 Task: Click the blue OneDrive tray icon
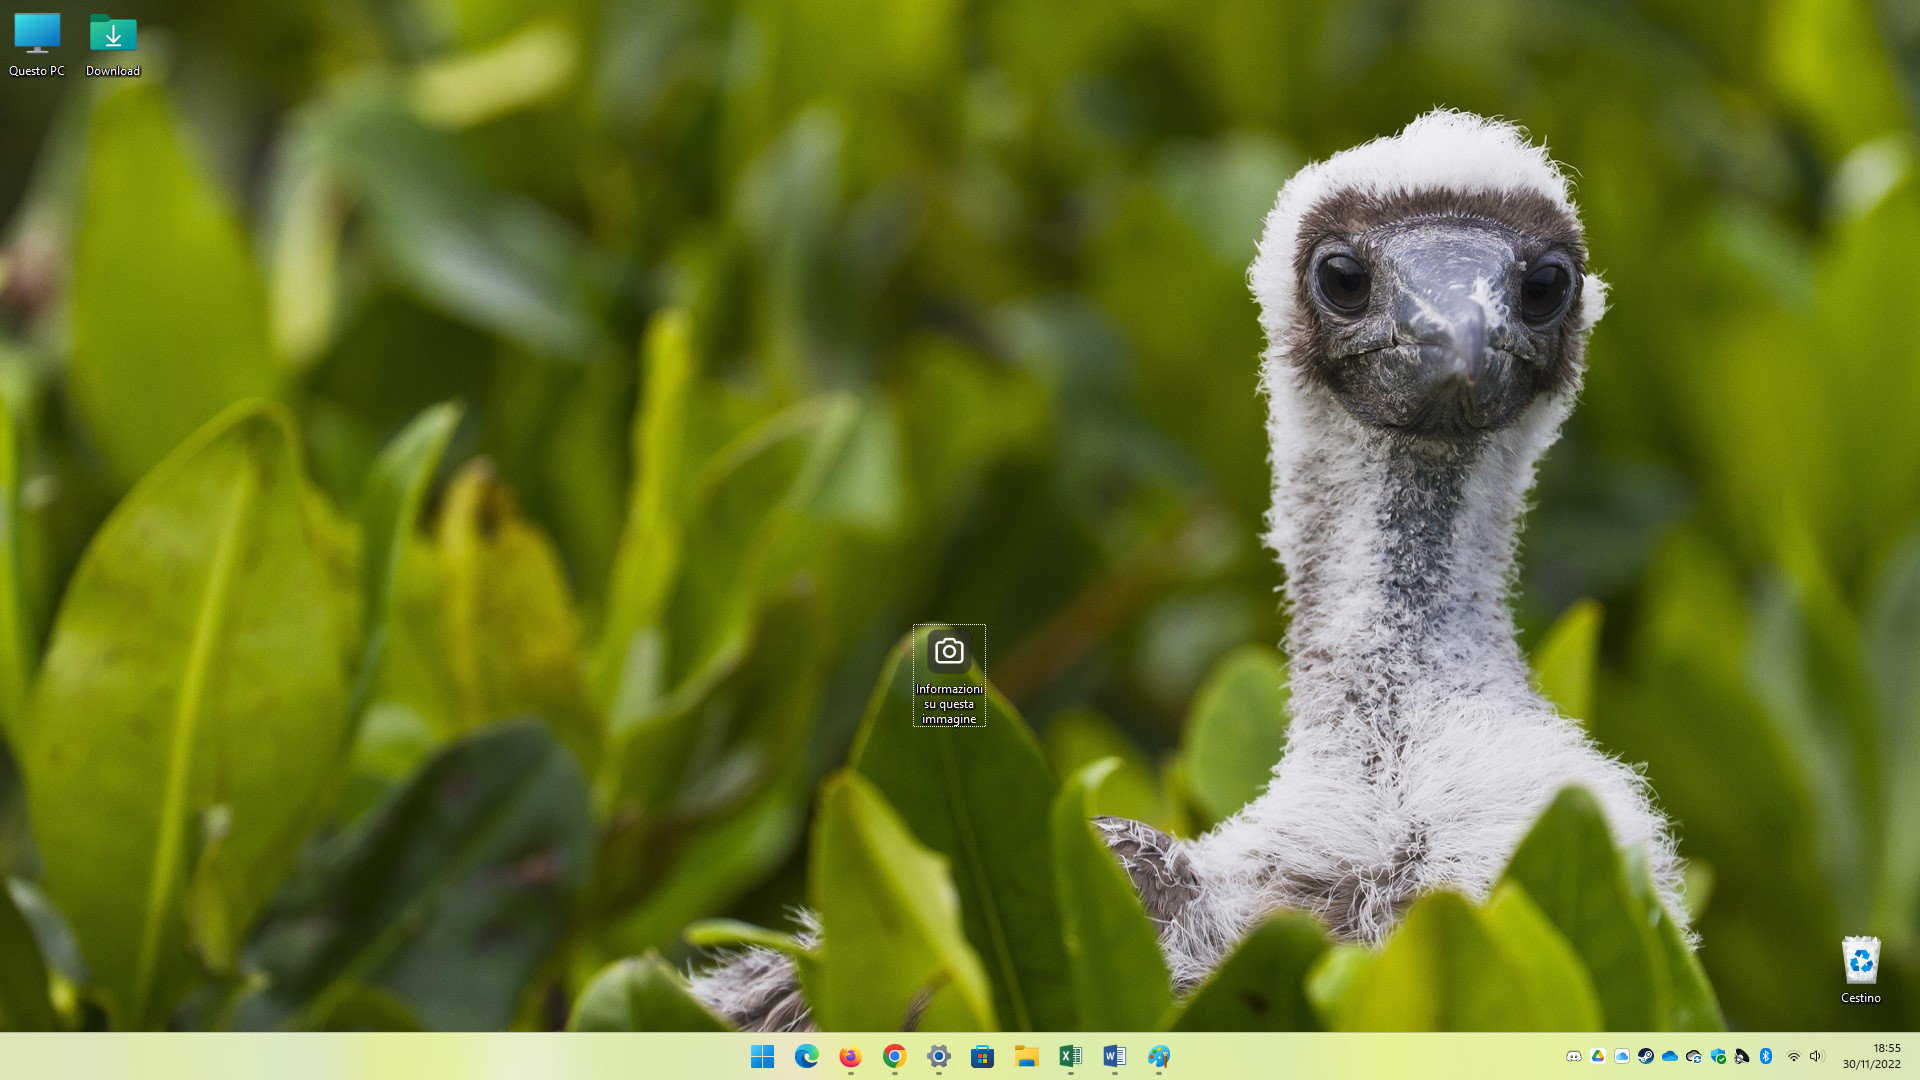[x=1669, y=1056]
